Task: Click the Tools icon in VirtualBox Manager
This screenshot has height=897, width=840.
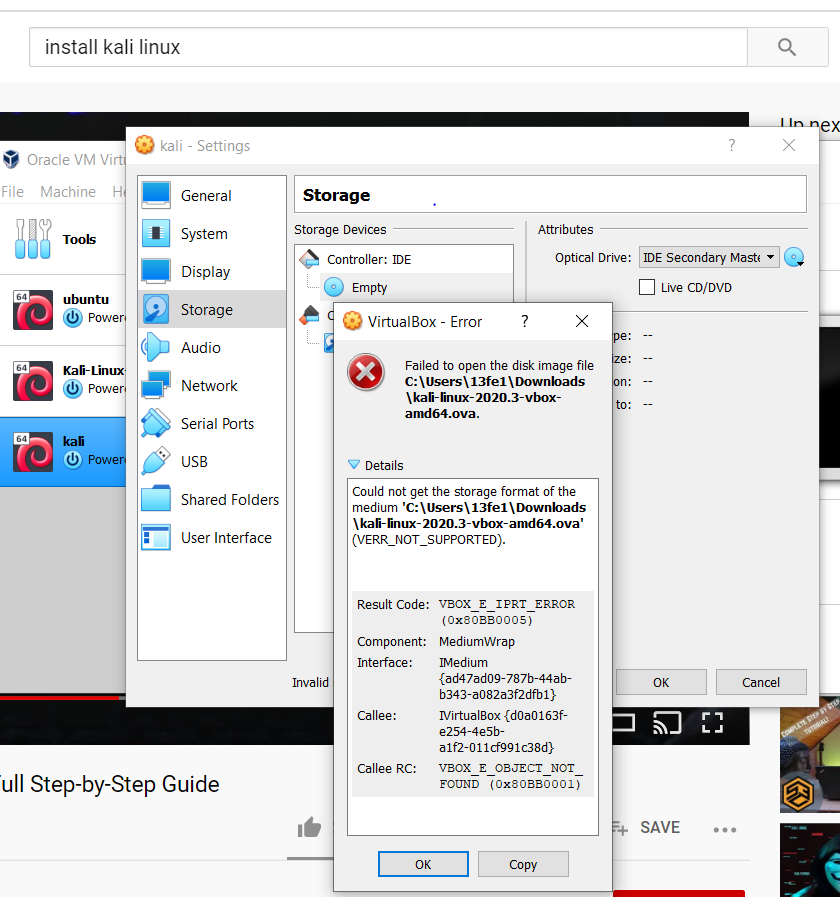Action: [x=33, y=239]
